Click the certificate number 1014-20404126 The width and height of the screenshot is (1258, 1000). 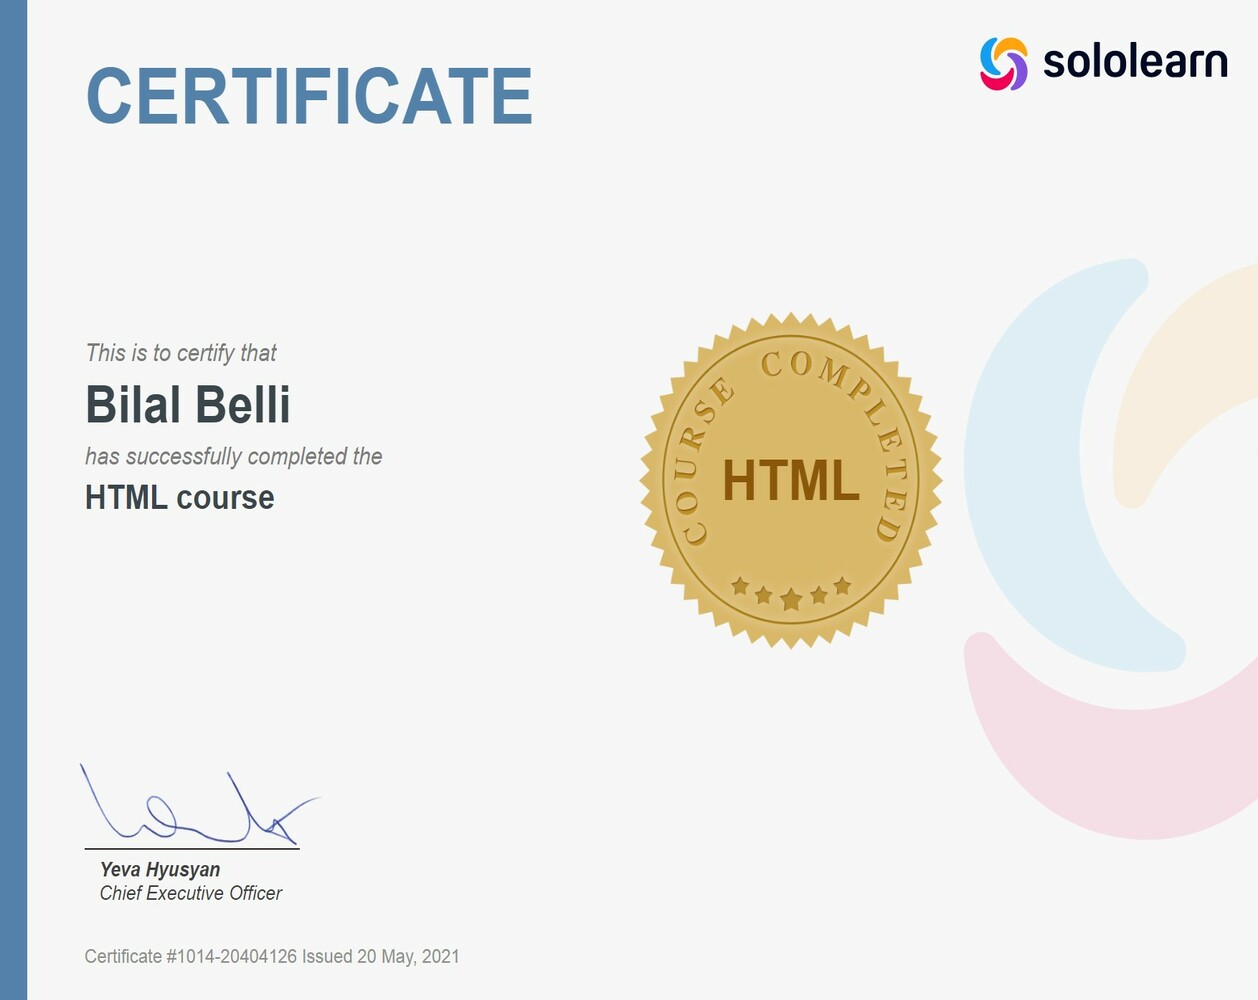click(x=232, y=956)
